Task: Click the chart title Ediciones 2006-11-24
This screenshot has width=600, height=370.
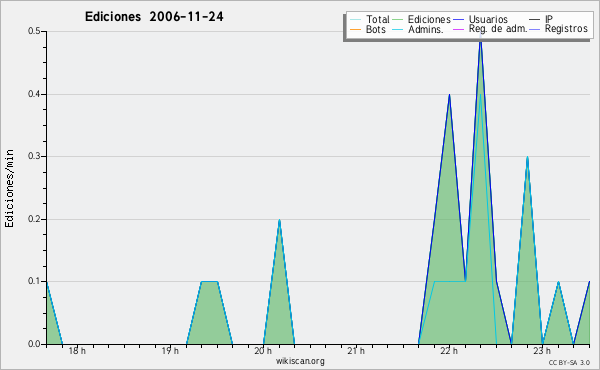Action: (x=154, y=17)
